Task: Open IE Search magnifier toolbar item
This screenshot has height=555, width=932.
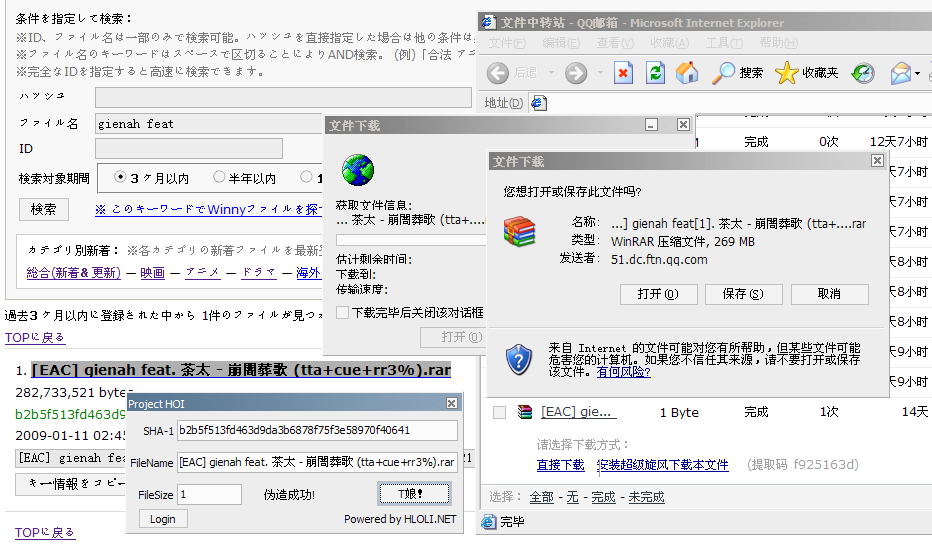Action: pyautogui.click(x=737, y=73)
